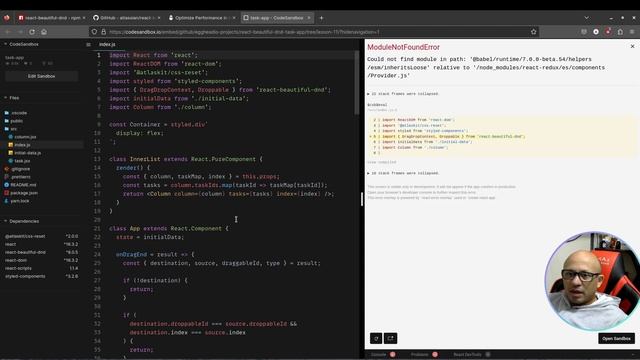
Task: Click the Edit Sandbox button
Action: coord(41,76)
